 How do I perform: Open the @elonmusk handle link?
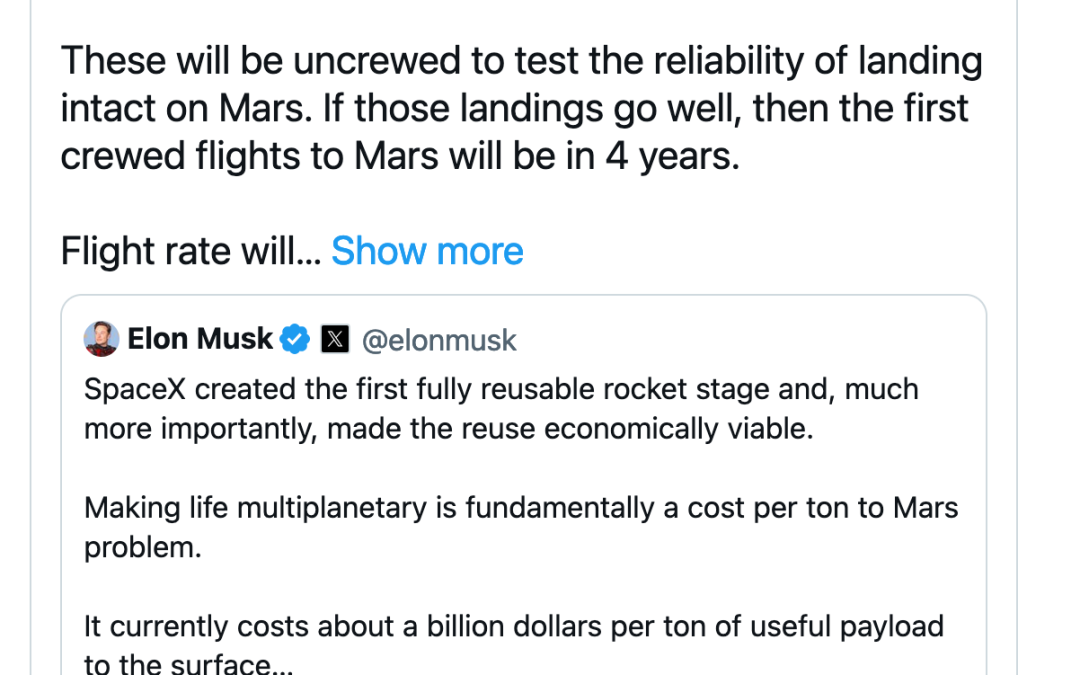(439, 340)
